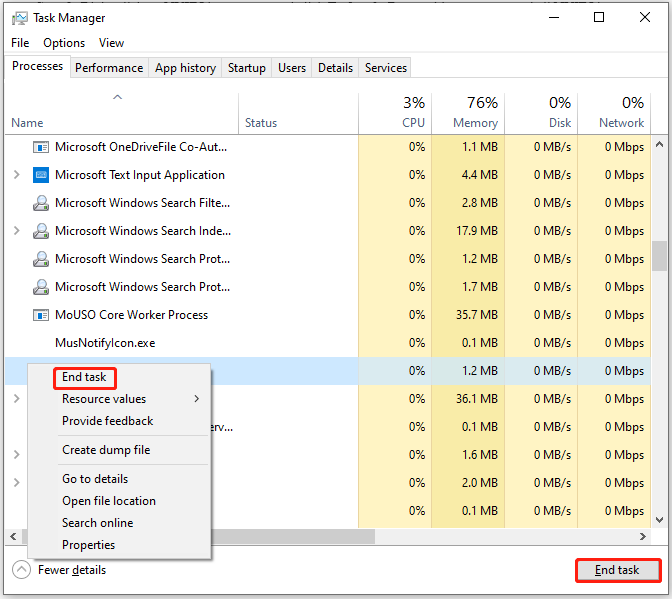The width and height of the screenshot is (672, 599).
Task: Expand Microsoft Text Input Application row
Action: [16, 175]
